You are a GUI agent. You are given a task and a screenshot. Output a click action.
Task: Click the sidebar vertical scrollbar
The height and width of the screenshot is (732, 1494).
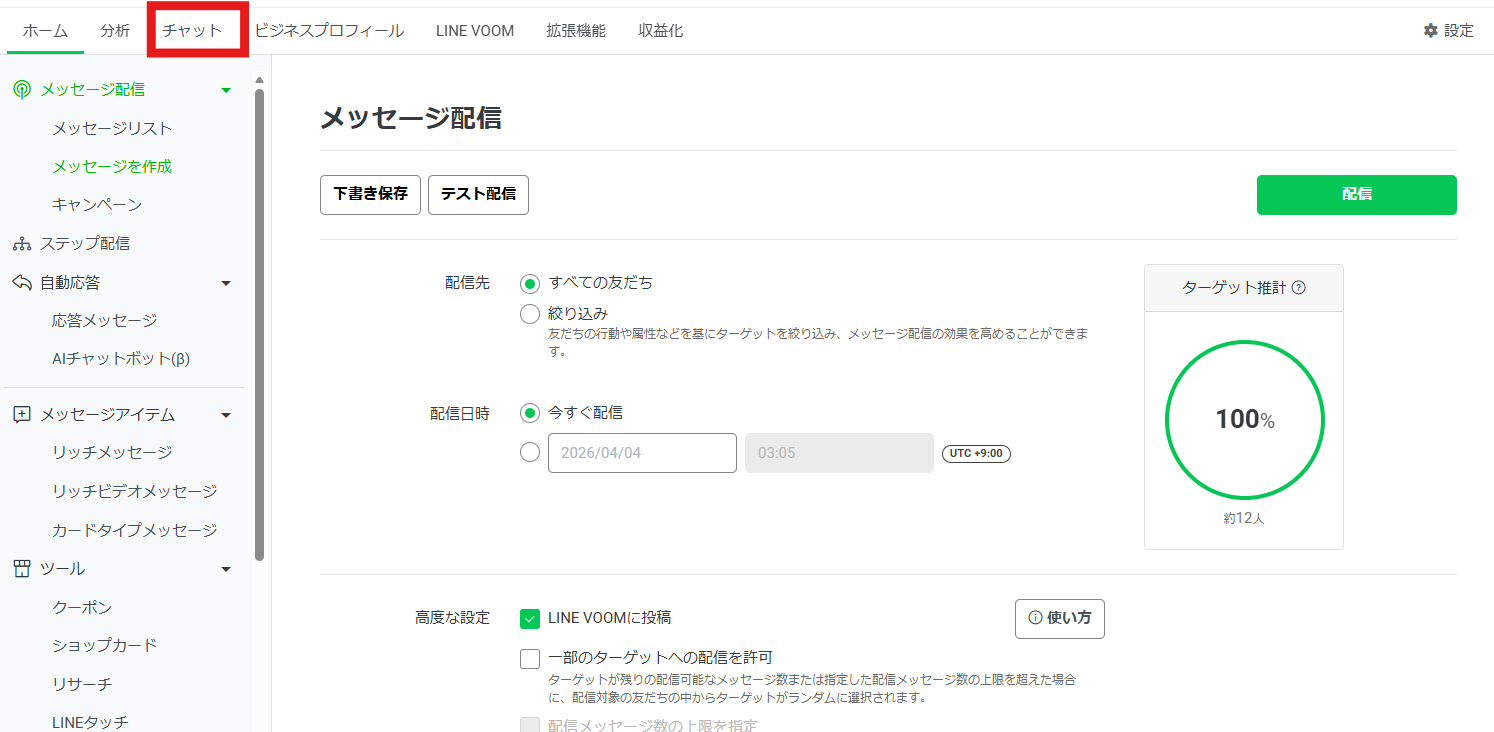260,320
